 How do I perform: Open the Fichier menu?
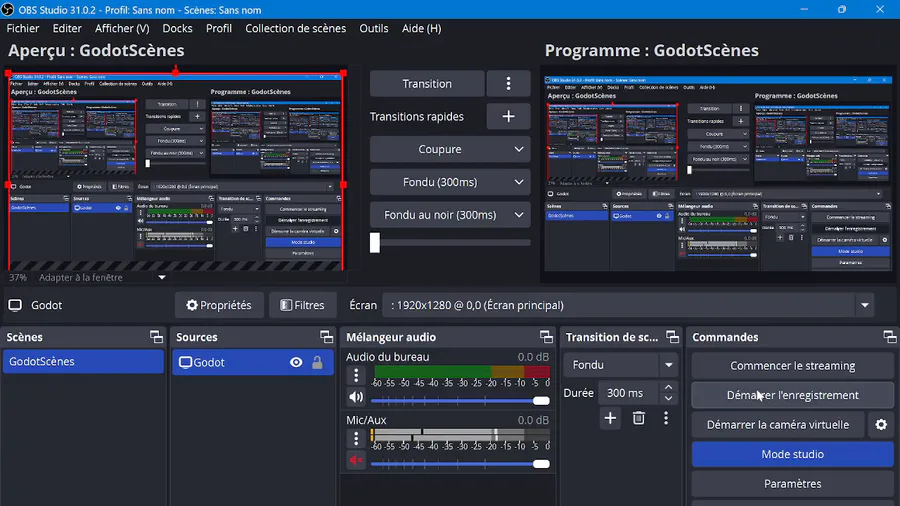[x=23, y=28]
